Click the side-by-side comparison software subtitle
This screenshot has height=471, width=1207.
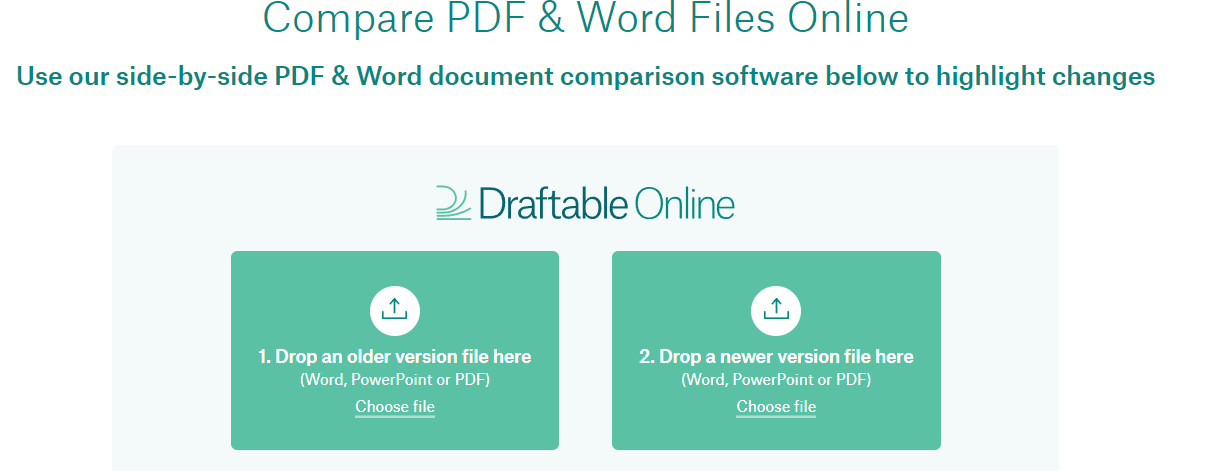(x=586, y=76)
